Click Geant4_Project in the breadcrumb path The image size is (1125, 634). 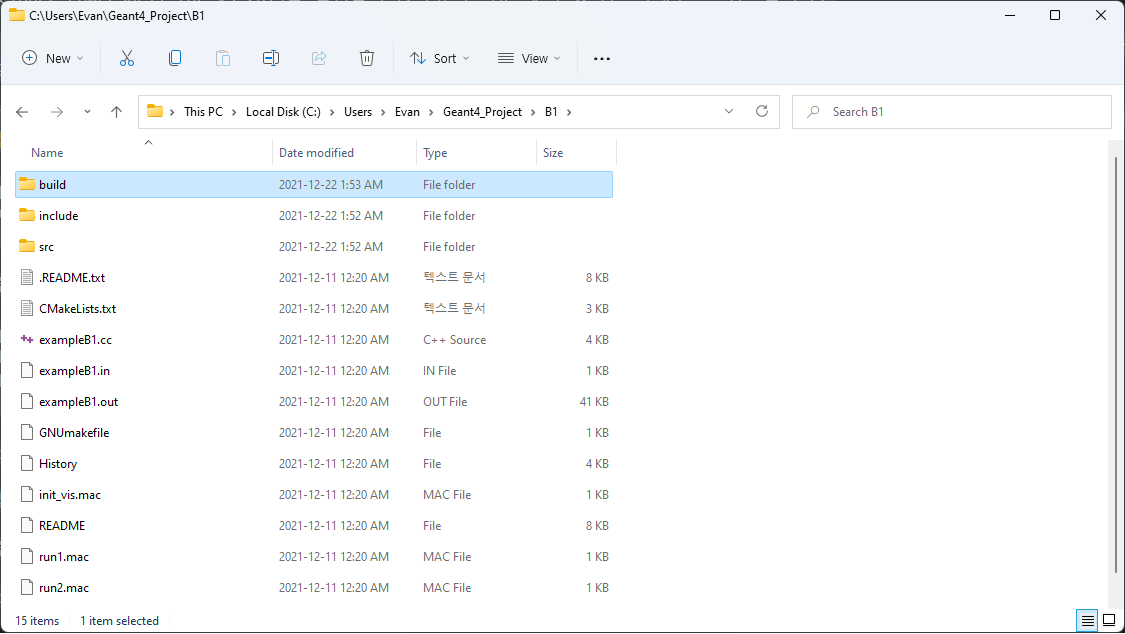482,112
